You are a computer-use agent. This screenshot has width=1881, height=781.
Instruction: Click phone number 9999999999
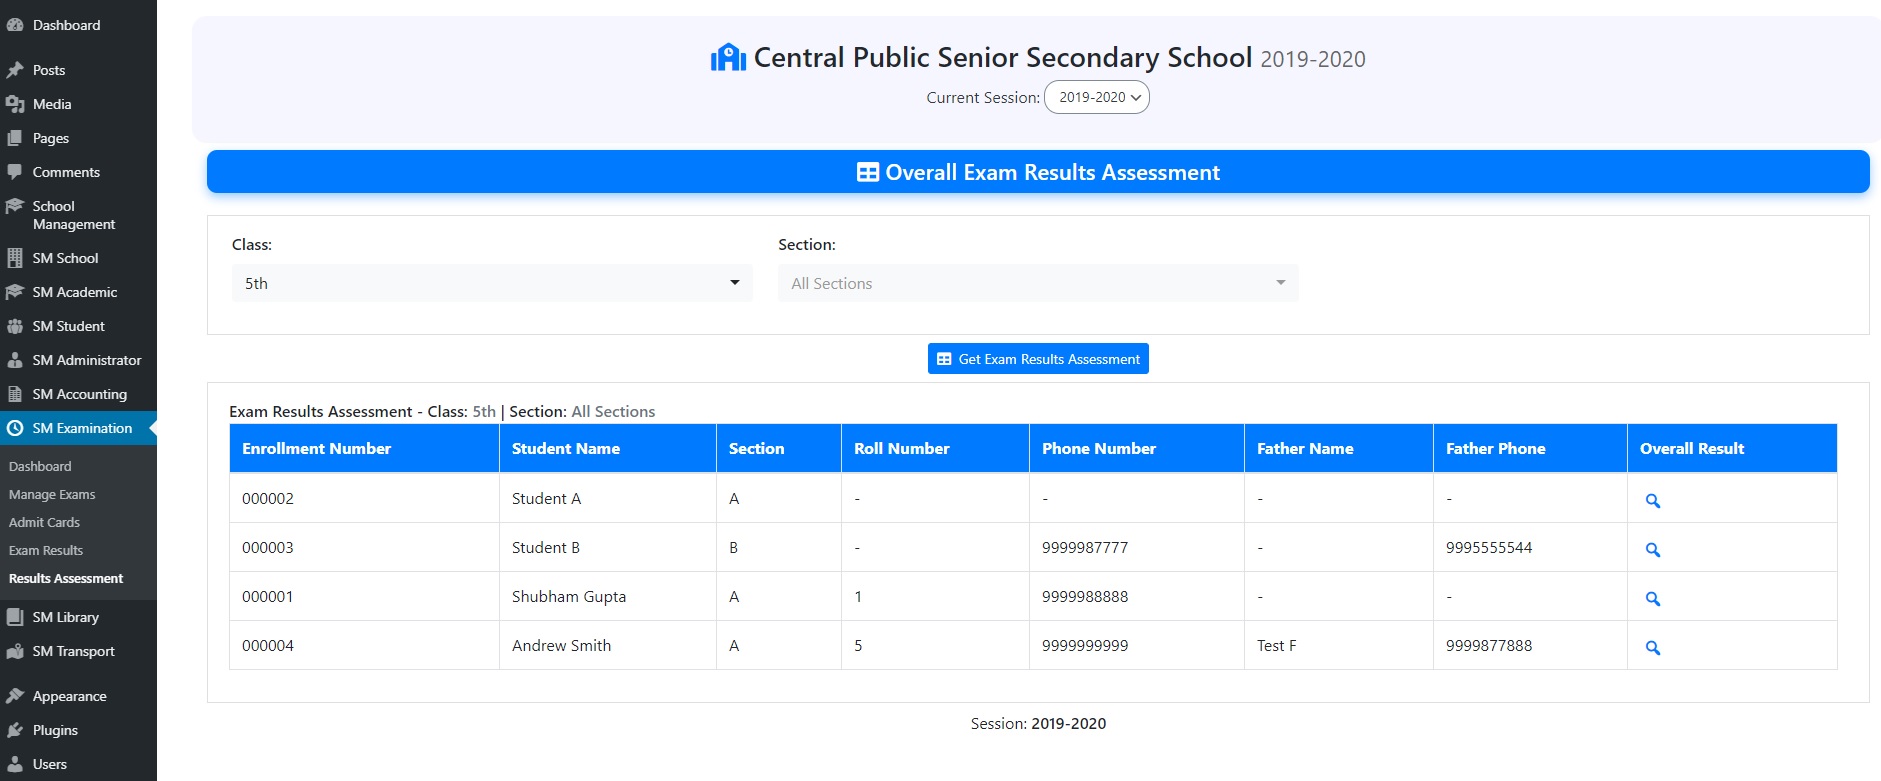tap(1085, 645)
